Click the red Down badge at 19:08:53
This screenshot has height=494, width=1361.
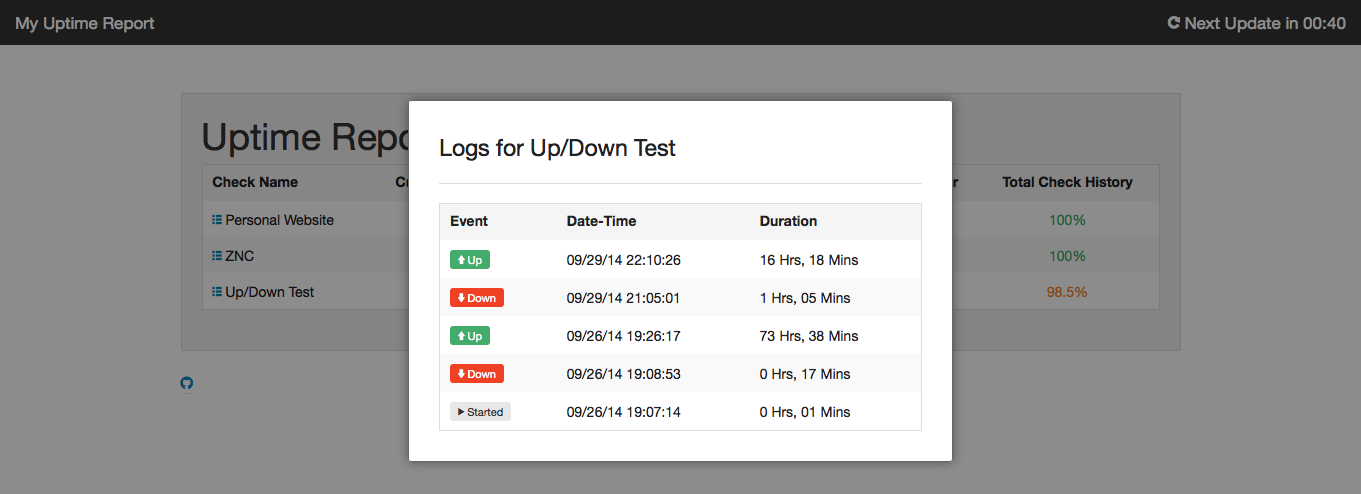[x=477, y=374]
